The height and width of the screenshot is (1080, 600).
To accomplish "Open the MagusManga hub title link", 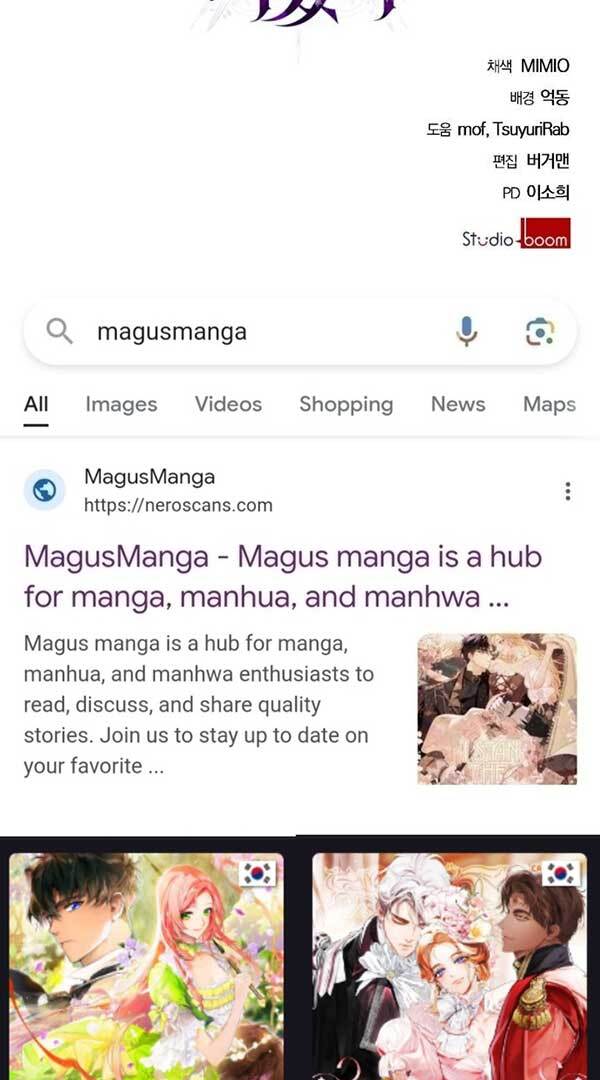I will point(283,577).
